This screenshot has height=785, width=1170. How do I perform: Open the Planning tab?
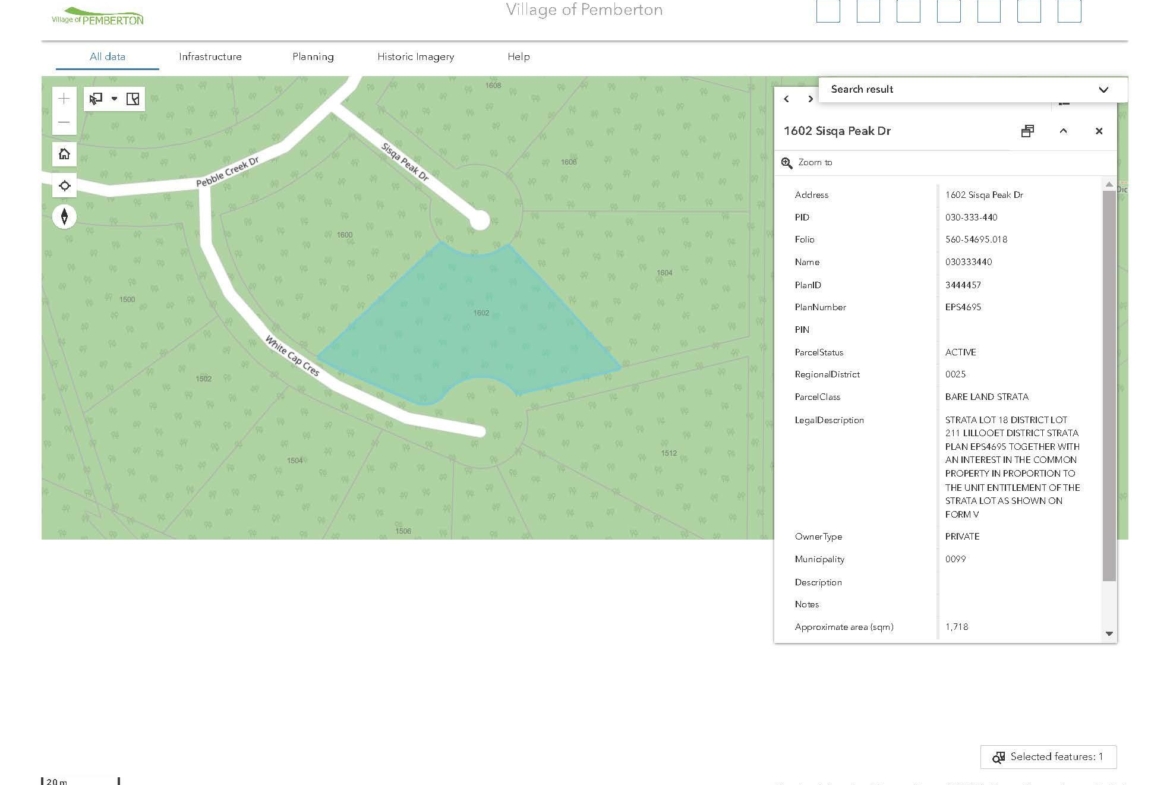[313, 57]
